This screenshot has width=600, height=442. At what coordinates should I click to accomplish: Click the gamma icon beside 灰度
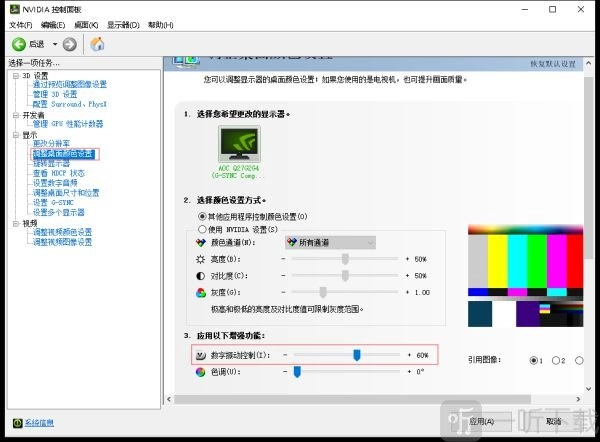[x=198, y=292]
